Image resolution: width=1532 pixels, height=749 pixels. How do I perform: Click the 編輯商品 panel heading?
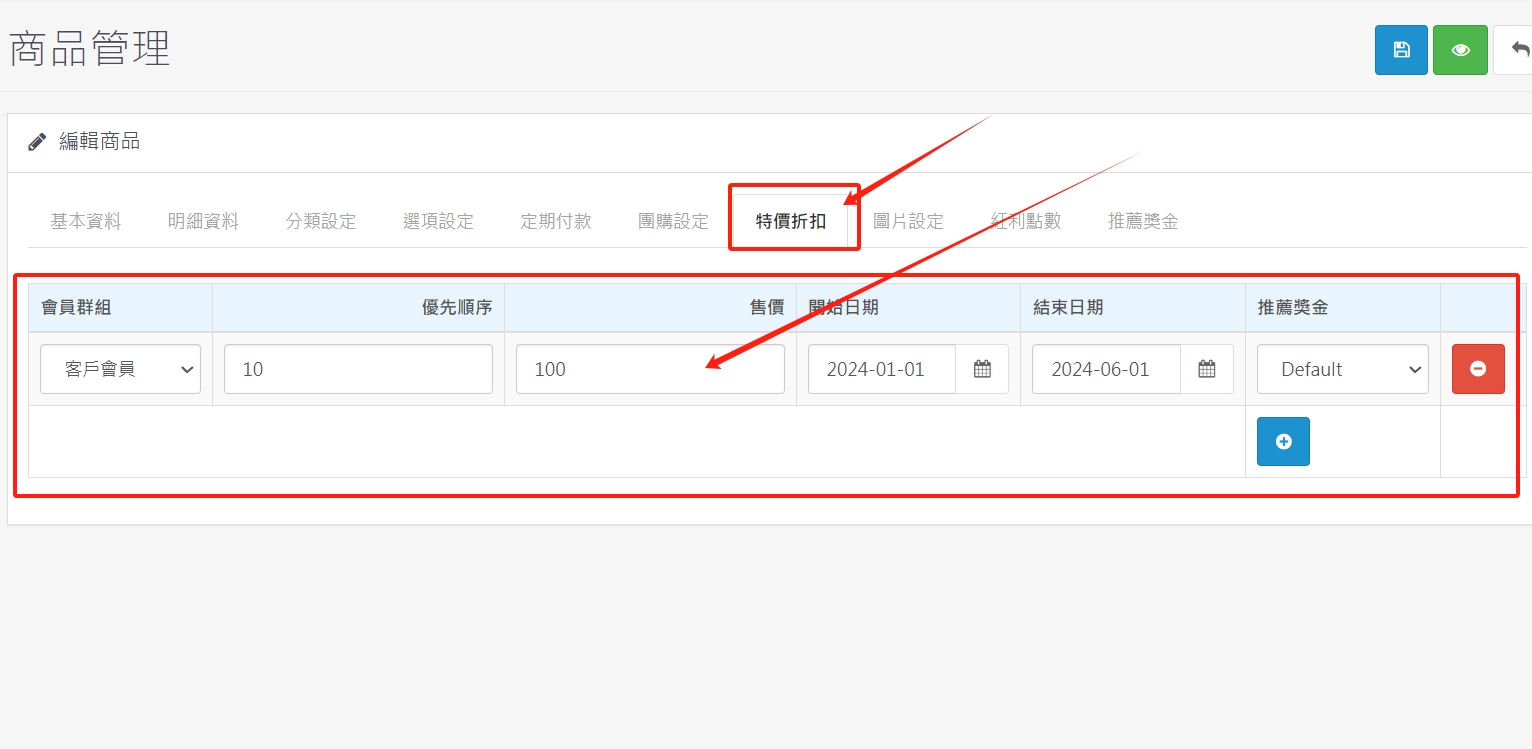(99, 142)
